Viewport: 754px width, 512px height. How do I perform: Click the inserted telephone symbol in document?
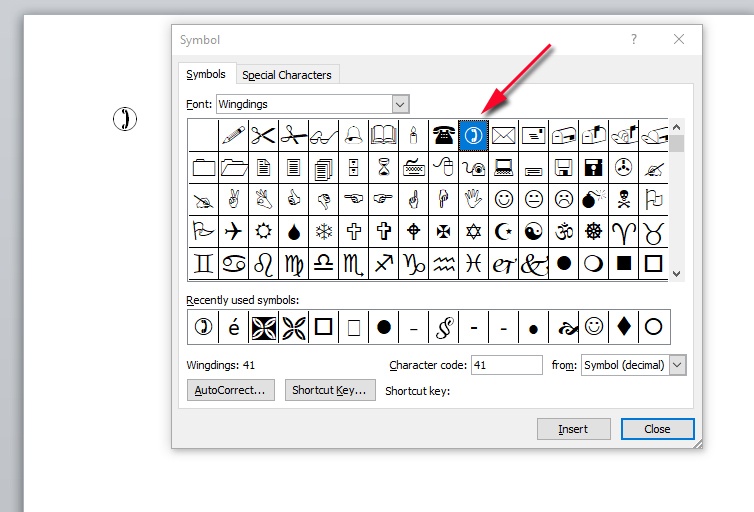point(125,119)
